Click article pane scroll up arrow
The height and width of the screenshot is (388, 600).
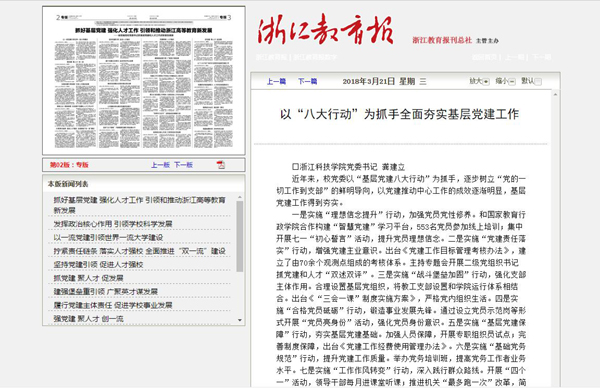pyautogui.click(x=555, y=94)
